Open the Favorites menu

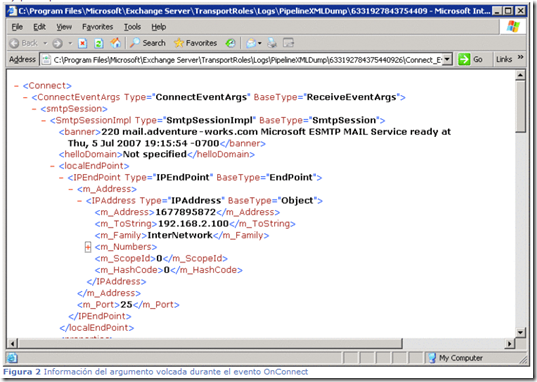pos(97,27)
